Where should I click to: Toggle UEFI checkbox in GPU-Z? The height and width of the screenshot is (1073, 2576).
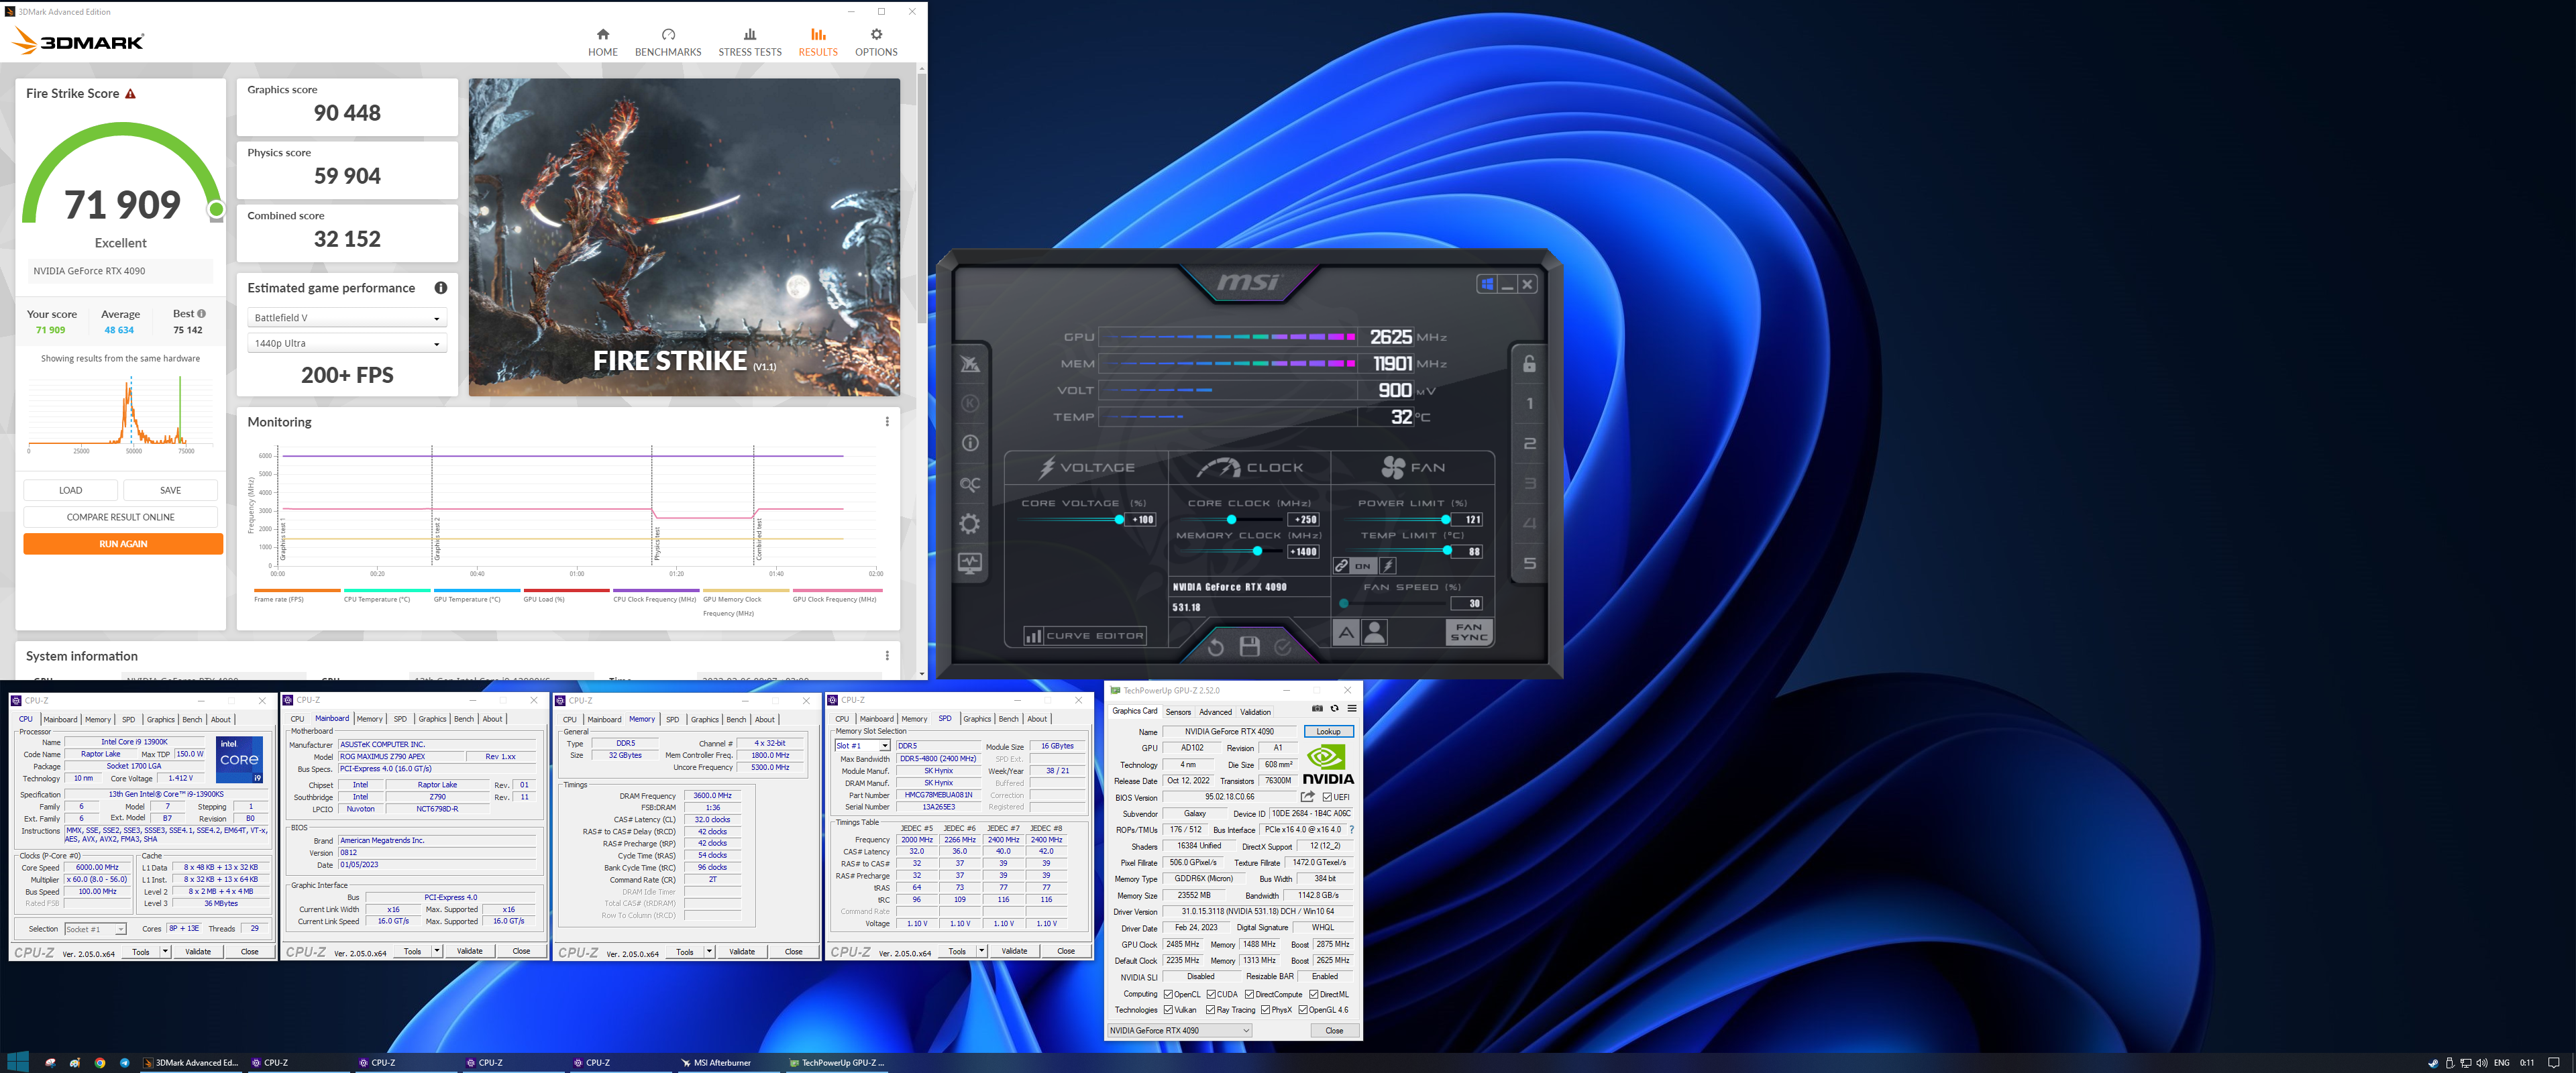coord(1327,797)
